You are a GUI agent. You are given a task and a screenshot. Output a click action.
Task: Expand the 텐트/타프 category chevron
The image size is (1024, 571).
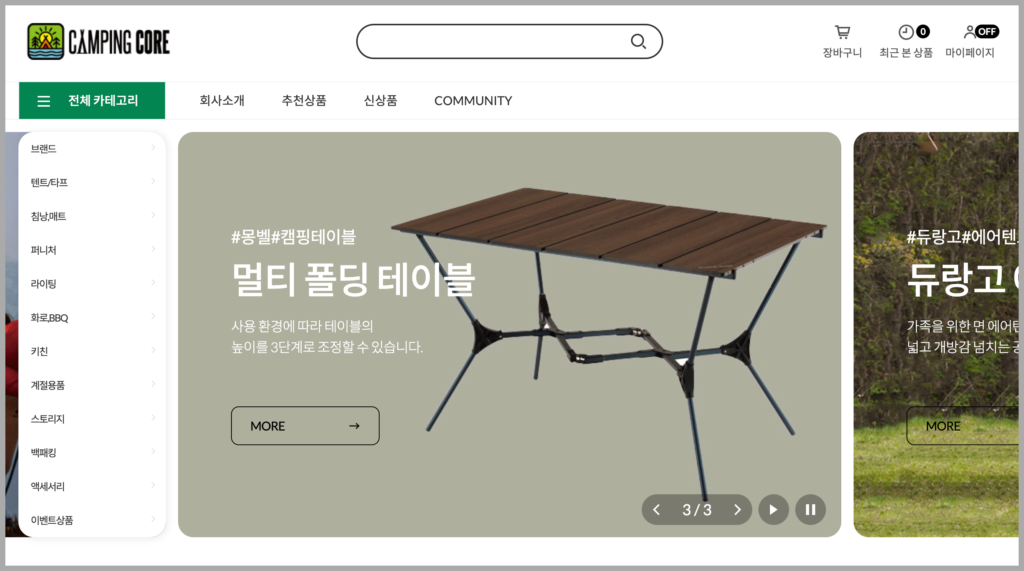153,181
